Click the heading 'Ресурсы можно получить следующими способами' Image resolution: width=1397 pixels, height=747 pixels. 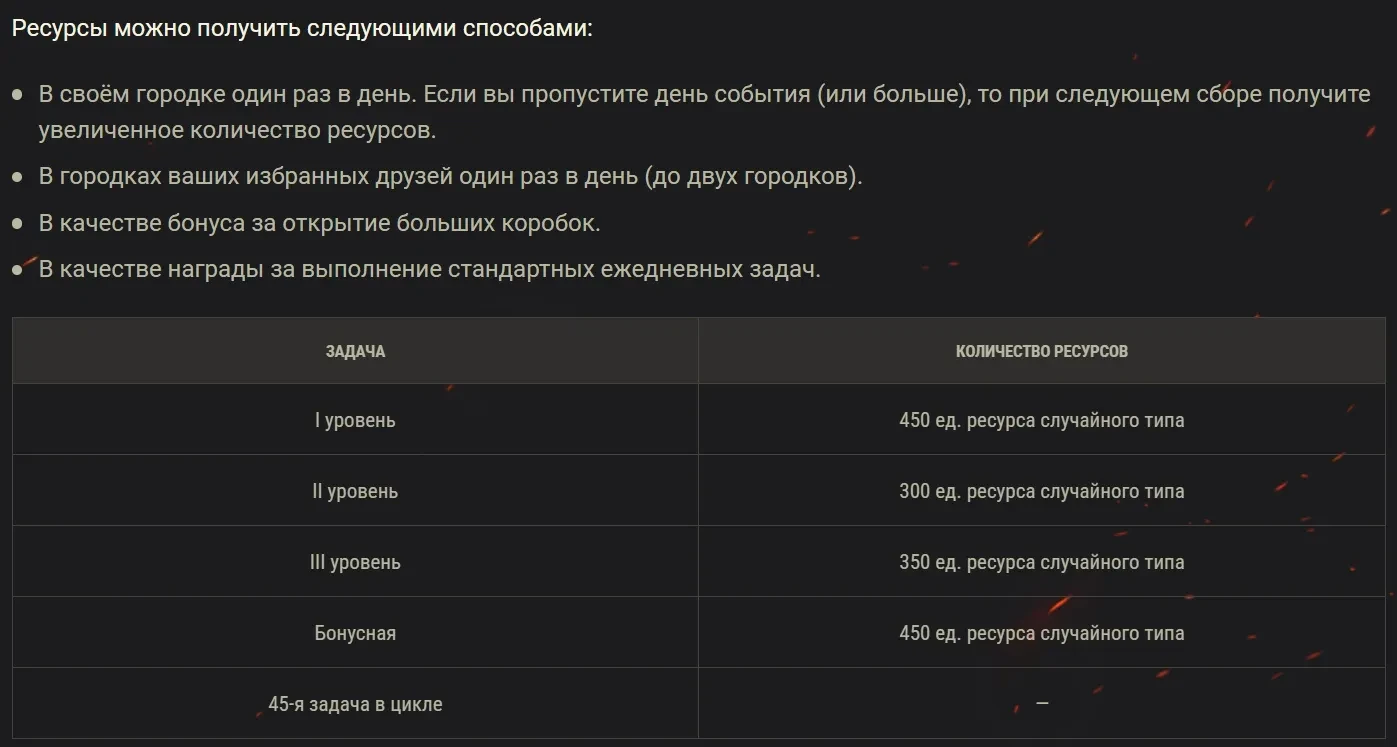point(302,28)
